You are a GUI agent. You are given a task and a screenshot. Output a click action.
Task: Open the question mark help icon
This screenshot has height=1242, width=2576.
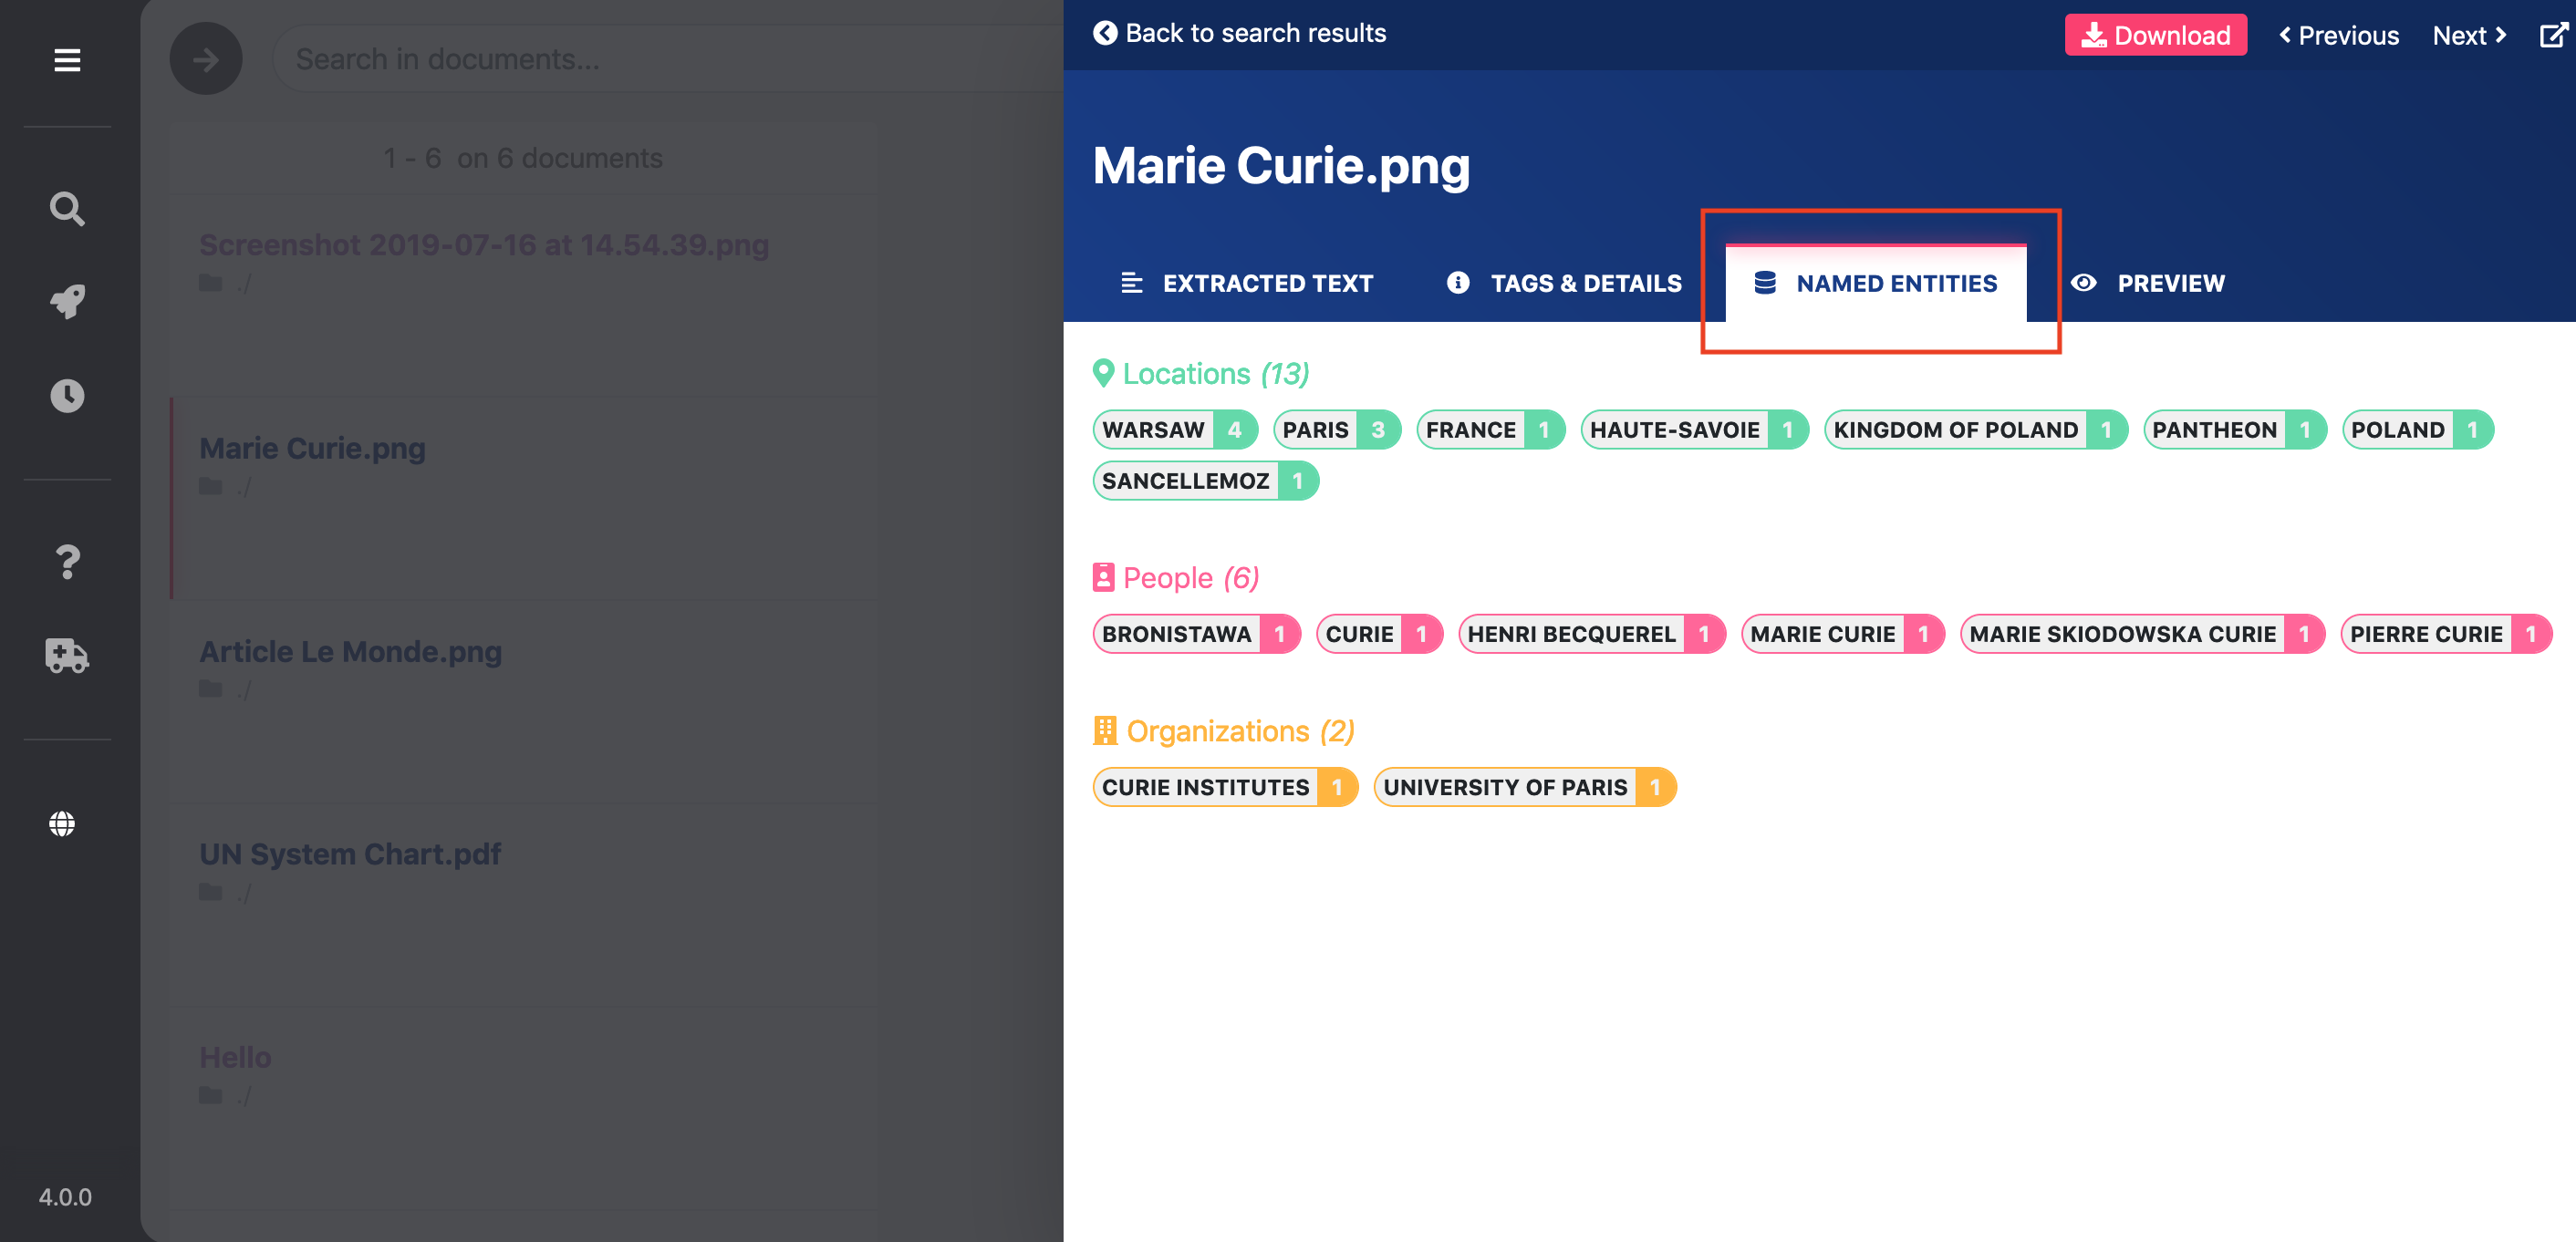[67, 562]
